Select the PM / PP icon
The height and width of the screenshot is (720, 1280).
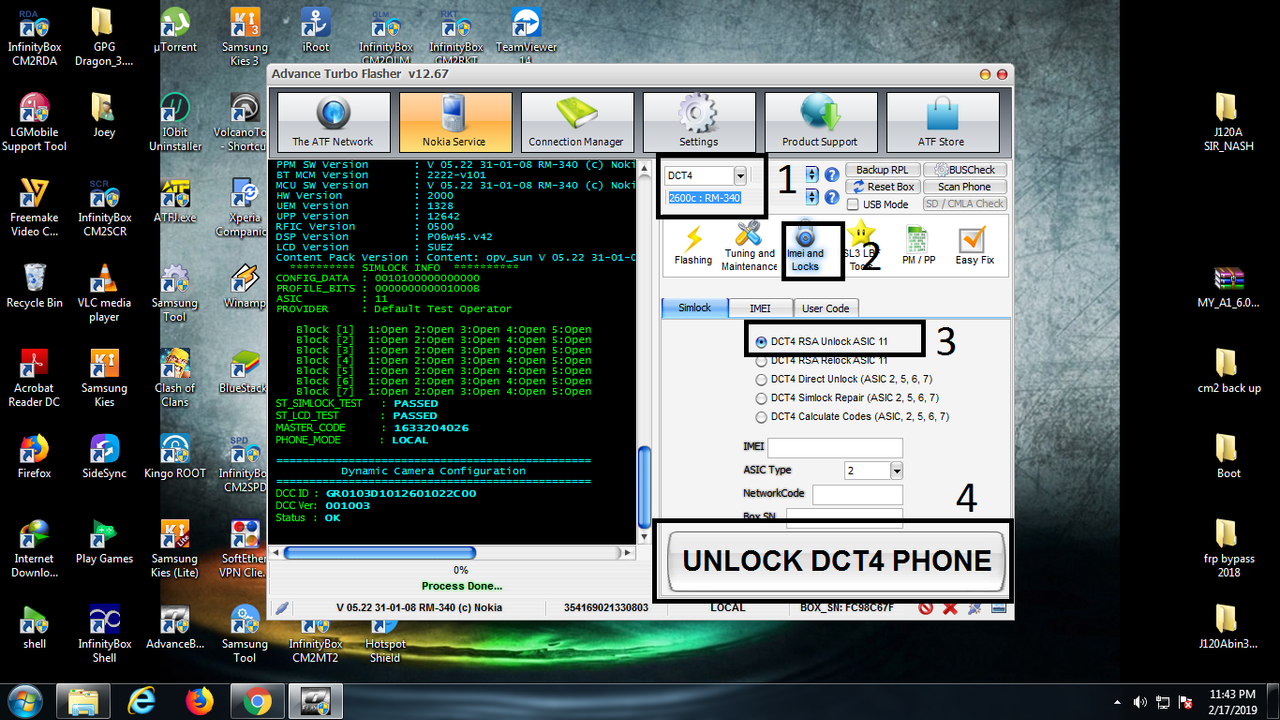[x=919, y=246]
